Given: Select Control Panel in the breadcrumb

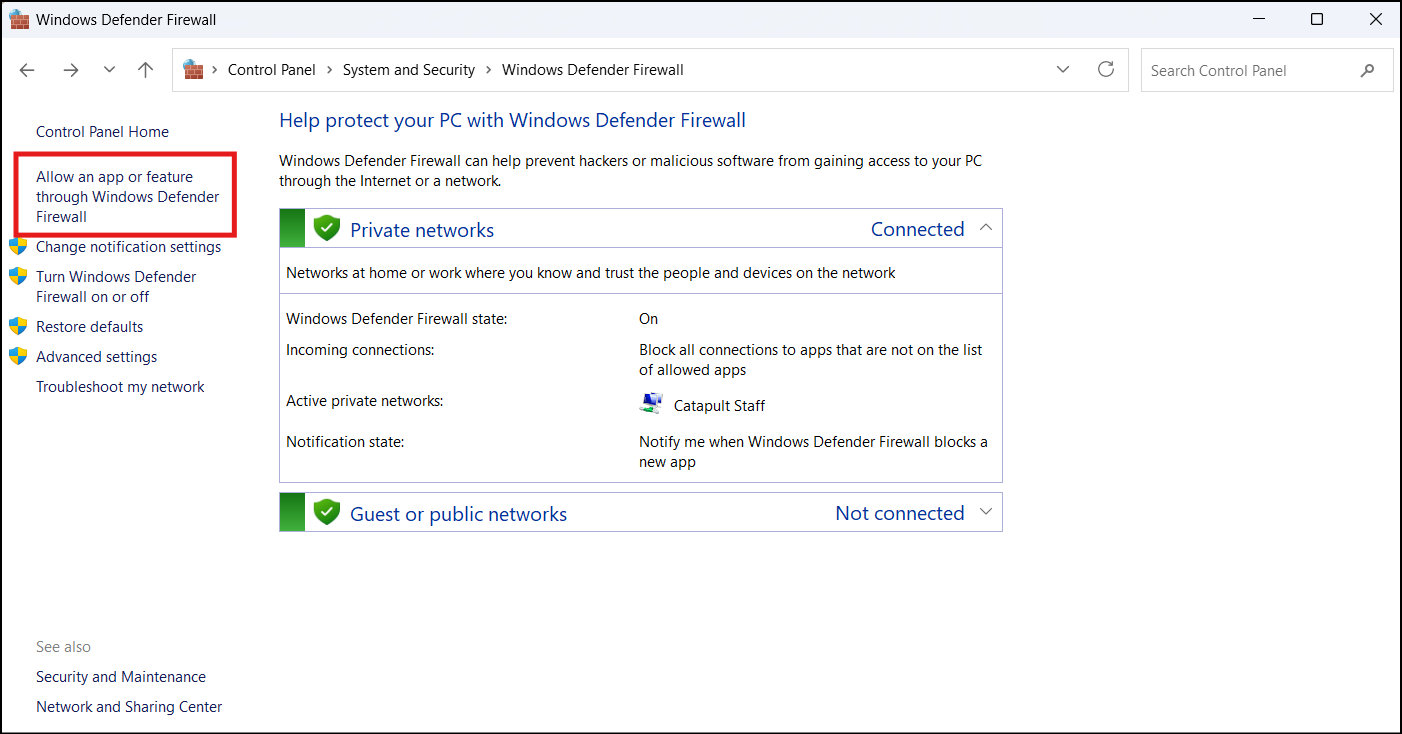Looking at the screenshot, I should tap(271, 70).
